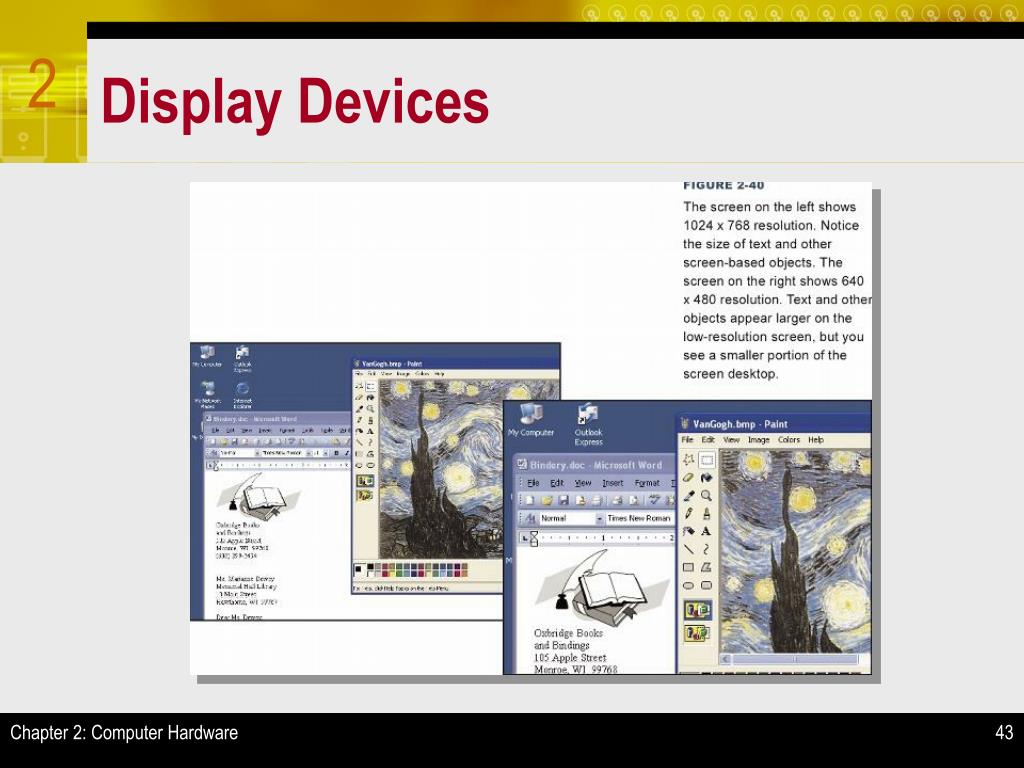Screen dimensions: 1024x768
Task: Select the Brush tool in 640x480 Paint
Action: click(x=706, y=513)
